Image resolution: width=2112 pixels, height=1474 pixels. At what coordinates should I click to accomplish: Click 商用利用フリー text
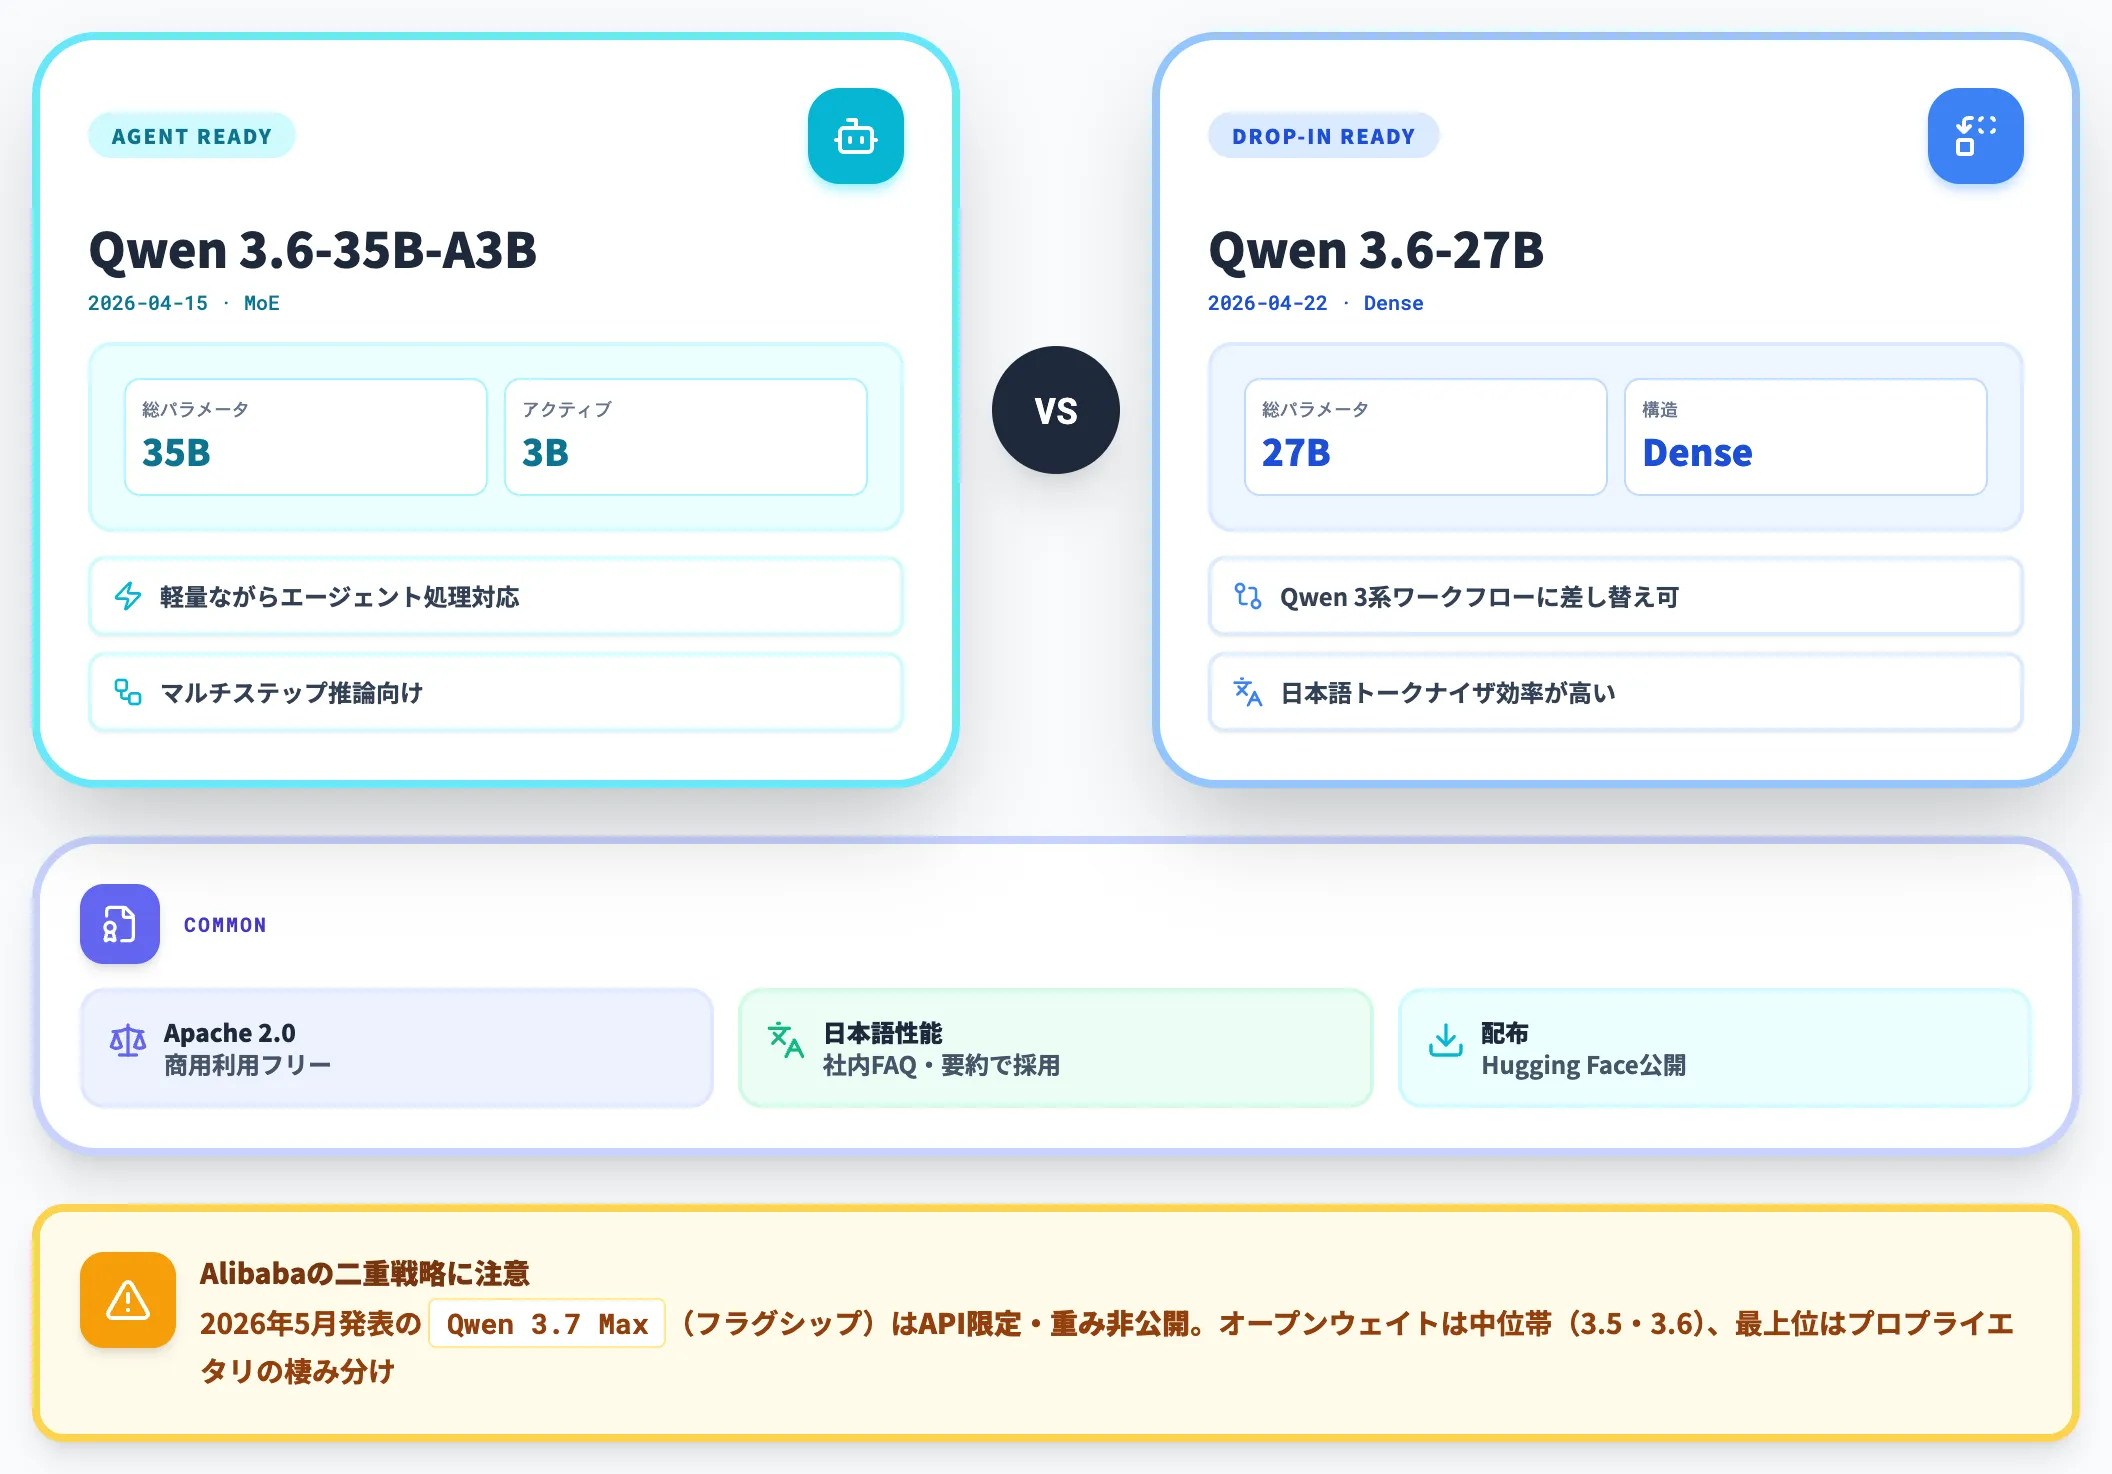(x=247, y=1065)
